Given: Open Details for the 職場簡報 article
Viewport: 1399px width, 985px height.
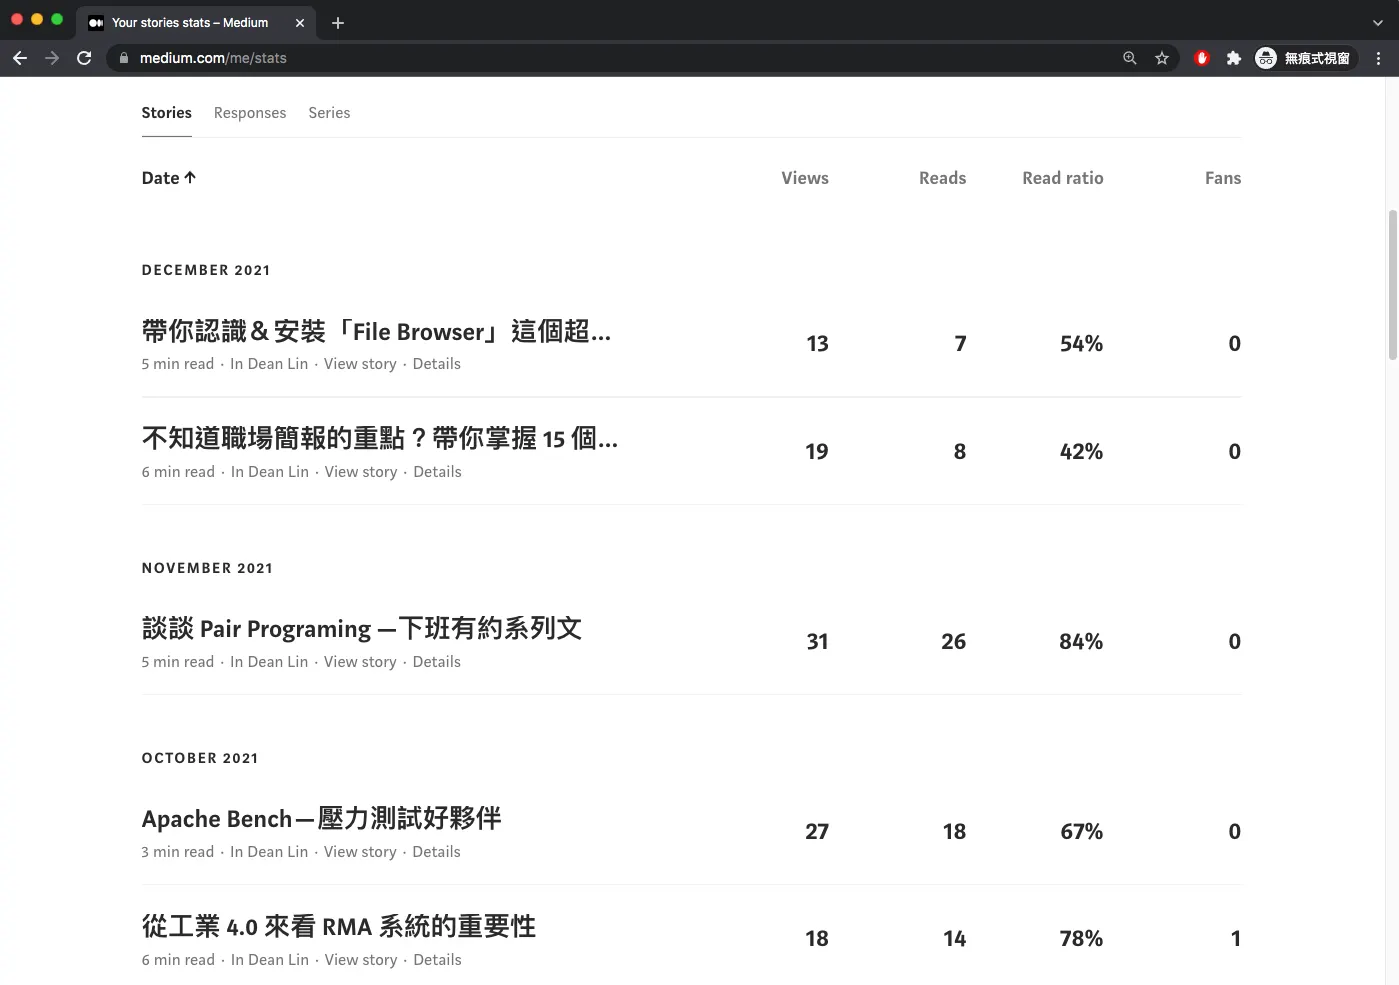Looking at the screenshot, I should 438,472.
